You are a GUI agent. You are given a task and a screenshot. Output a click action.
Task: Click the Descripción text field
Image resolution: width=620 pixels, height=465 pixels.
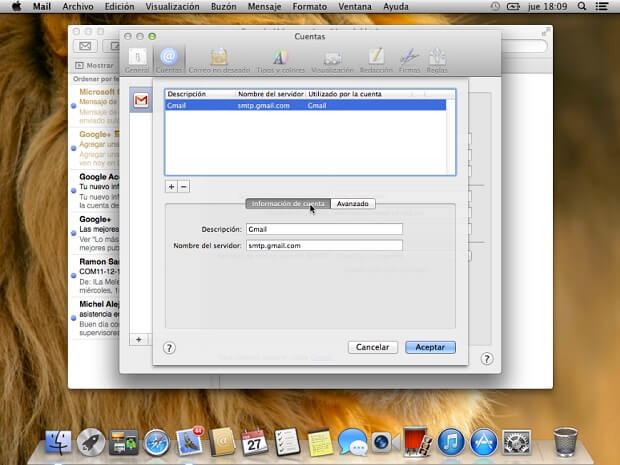coord(324,229)
